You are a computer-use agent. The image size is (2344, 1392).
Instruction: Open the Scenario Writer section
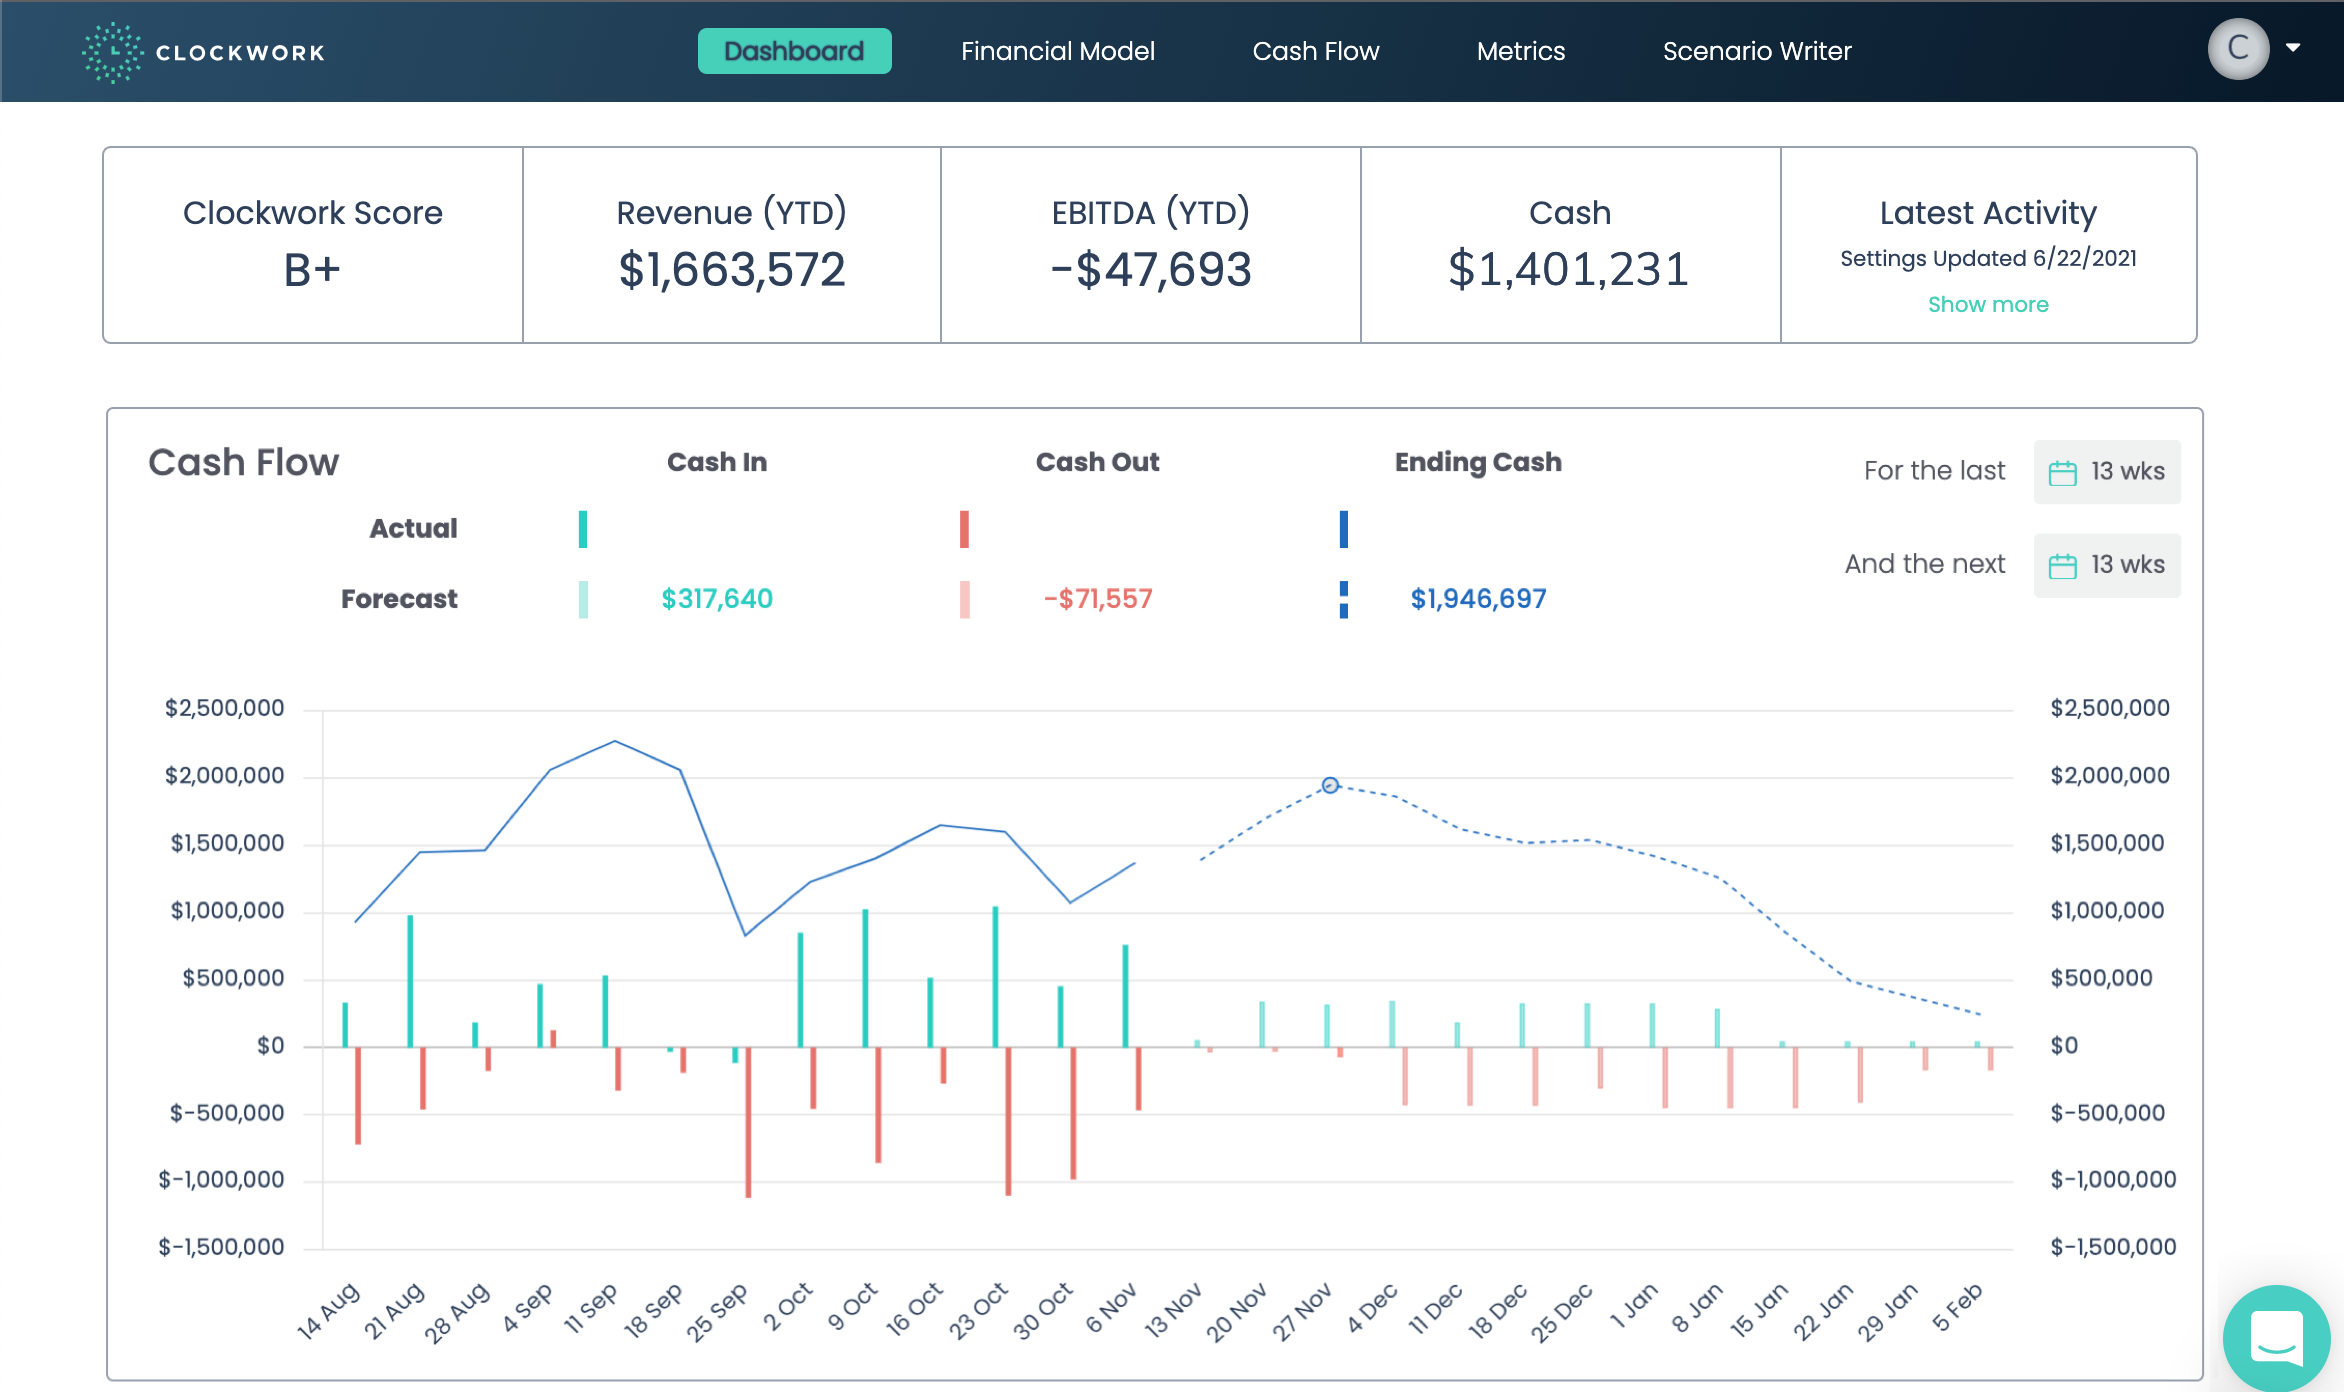[1757, 51]
